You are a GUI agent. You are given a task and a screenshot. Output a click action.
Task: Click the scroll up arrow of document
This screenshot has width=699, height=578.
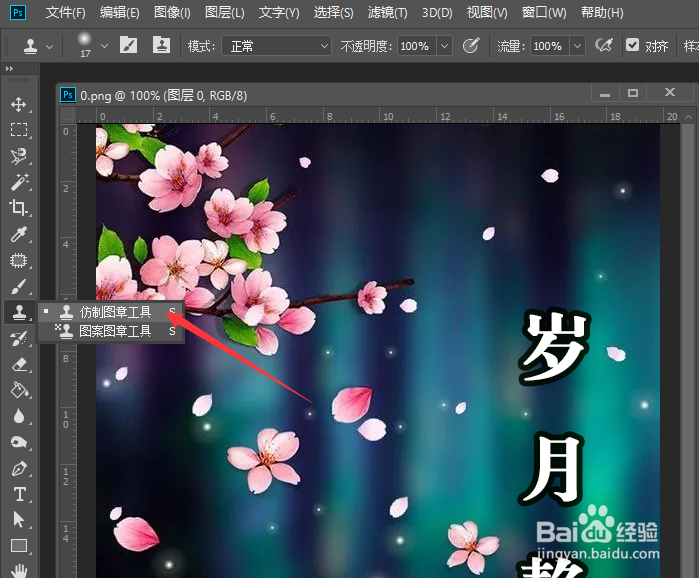tap(688, 117)
